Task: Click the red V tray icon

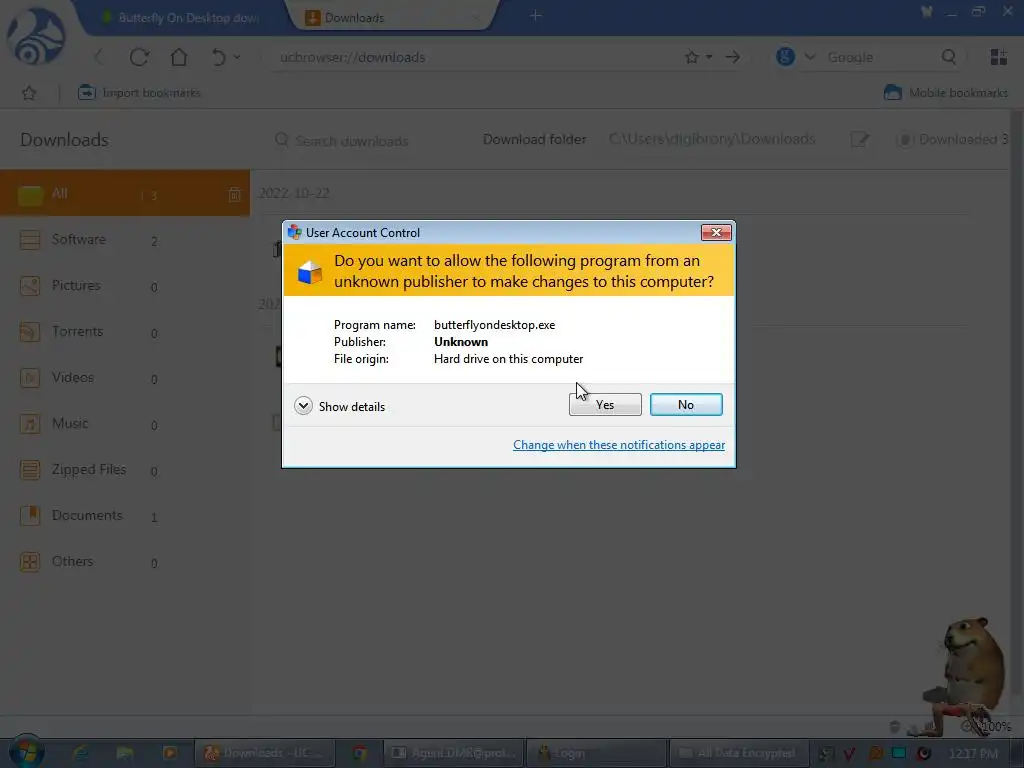Action: 850,754
